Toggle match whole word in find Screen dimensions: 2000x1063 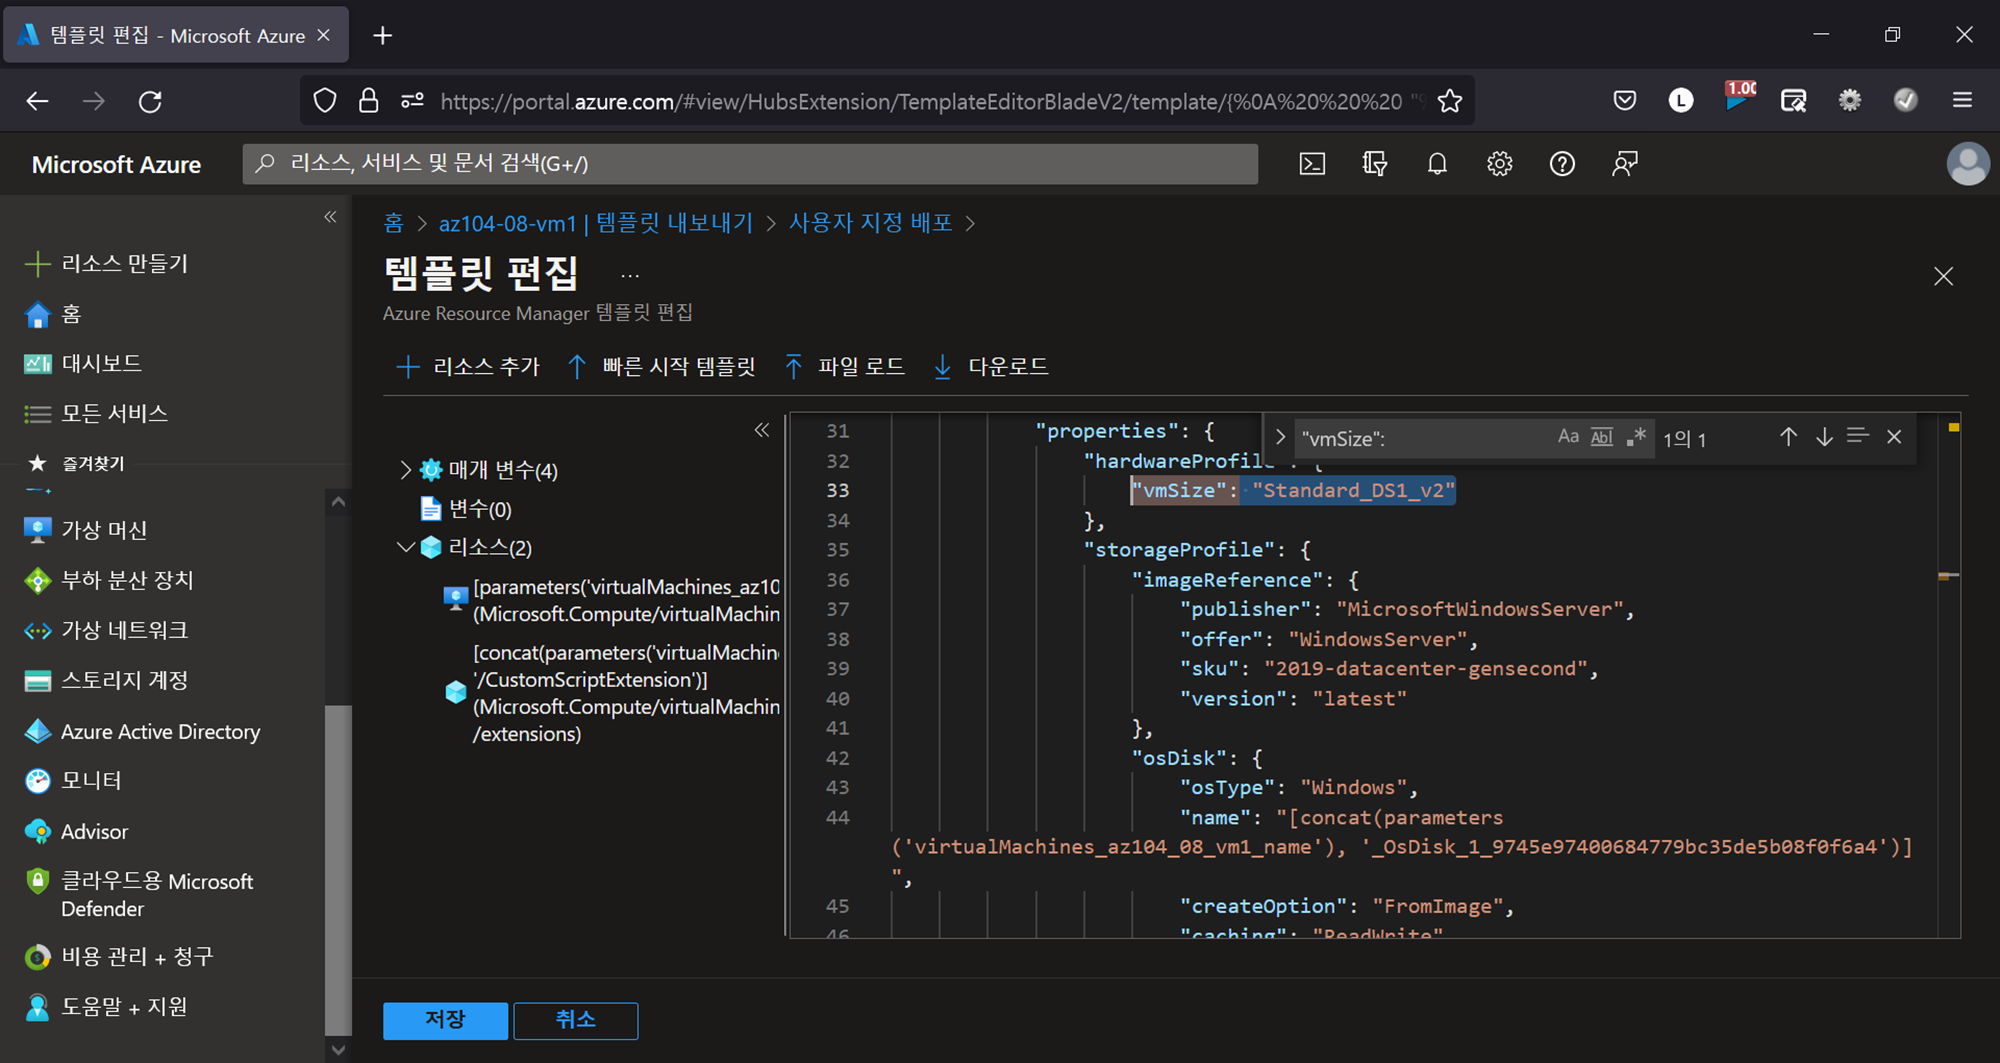(1602, 437)
